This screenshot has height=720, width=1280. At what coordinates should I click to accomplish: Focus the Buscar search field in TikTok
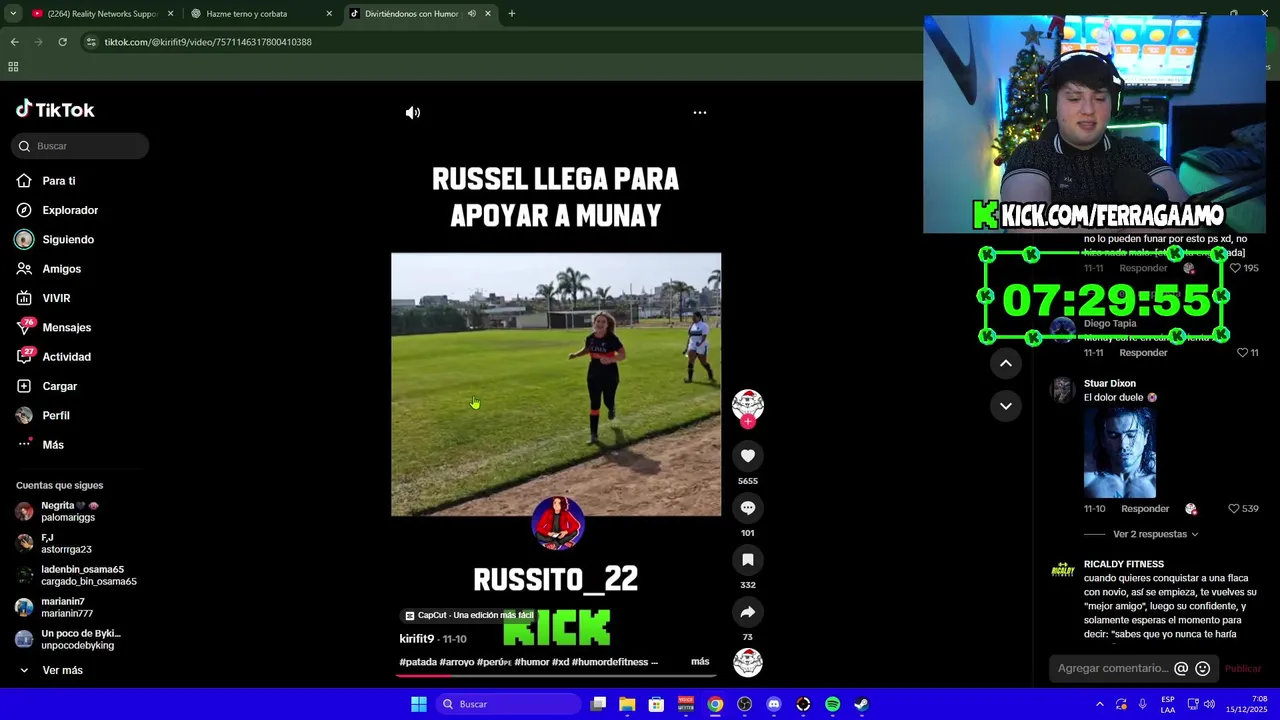coord(80,146)
